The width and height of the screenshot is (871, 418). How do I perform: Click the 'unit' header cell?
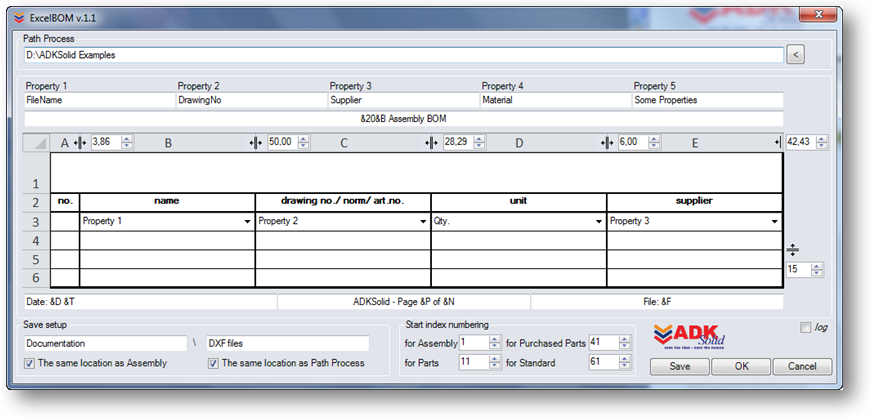[x=519, y=202]
